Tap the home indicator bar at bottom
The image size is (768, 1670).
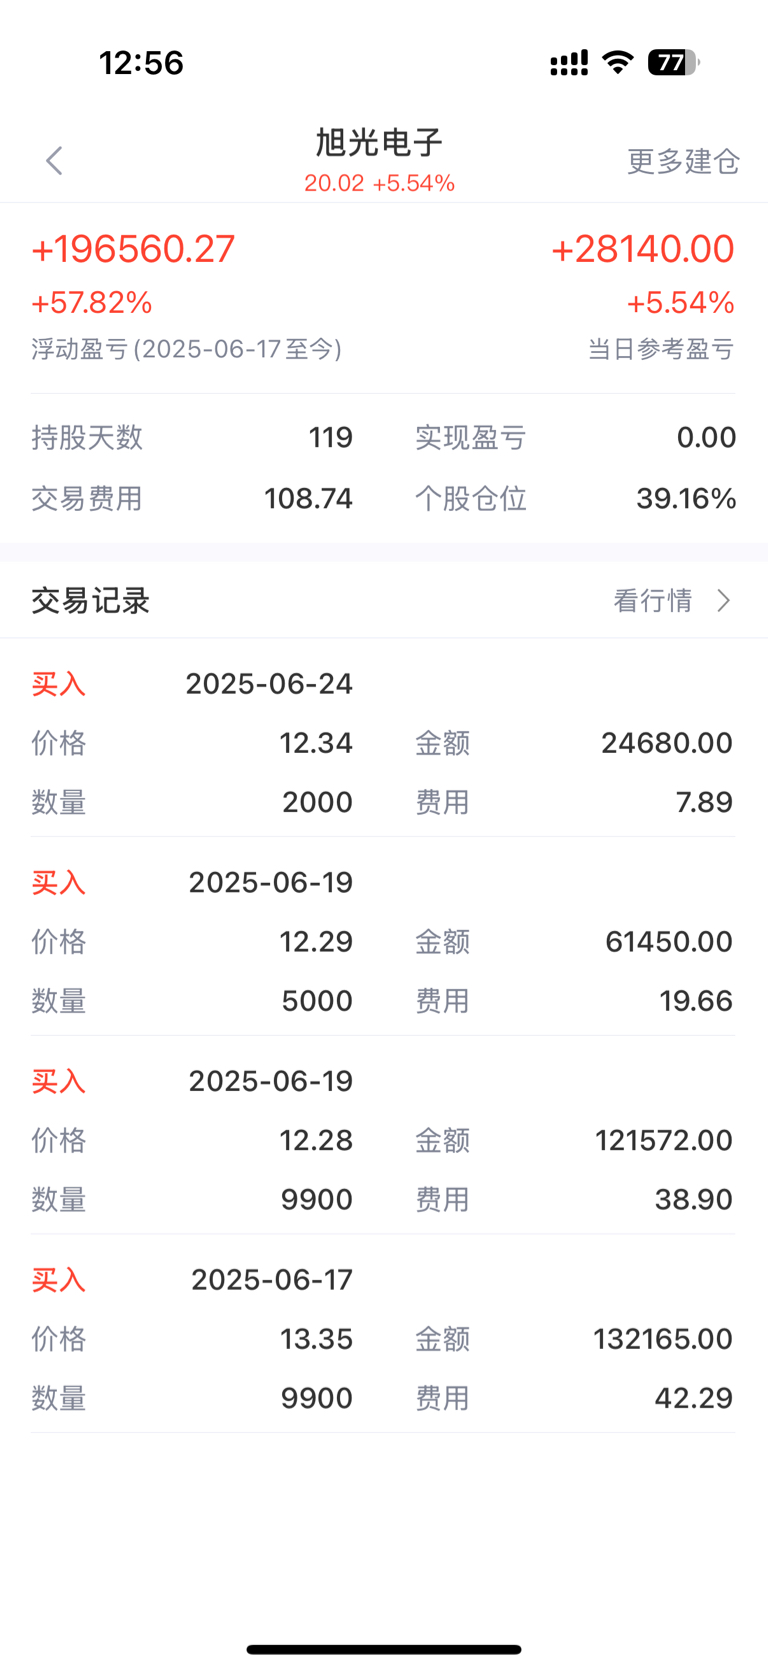(384, 1649)
